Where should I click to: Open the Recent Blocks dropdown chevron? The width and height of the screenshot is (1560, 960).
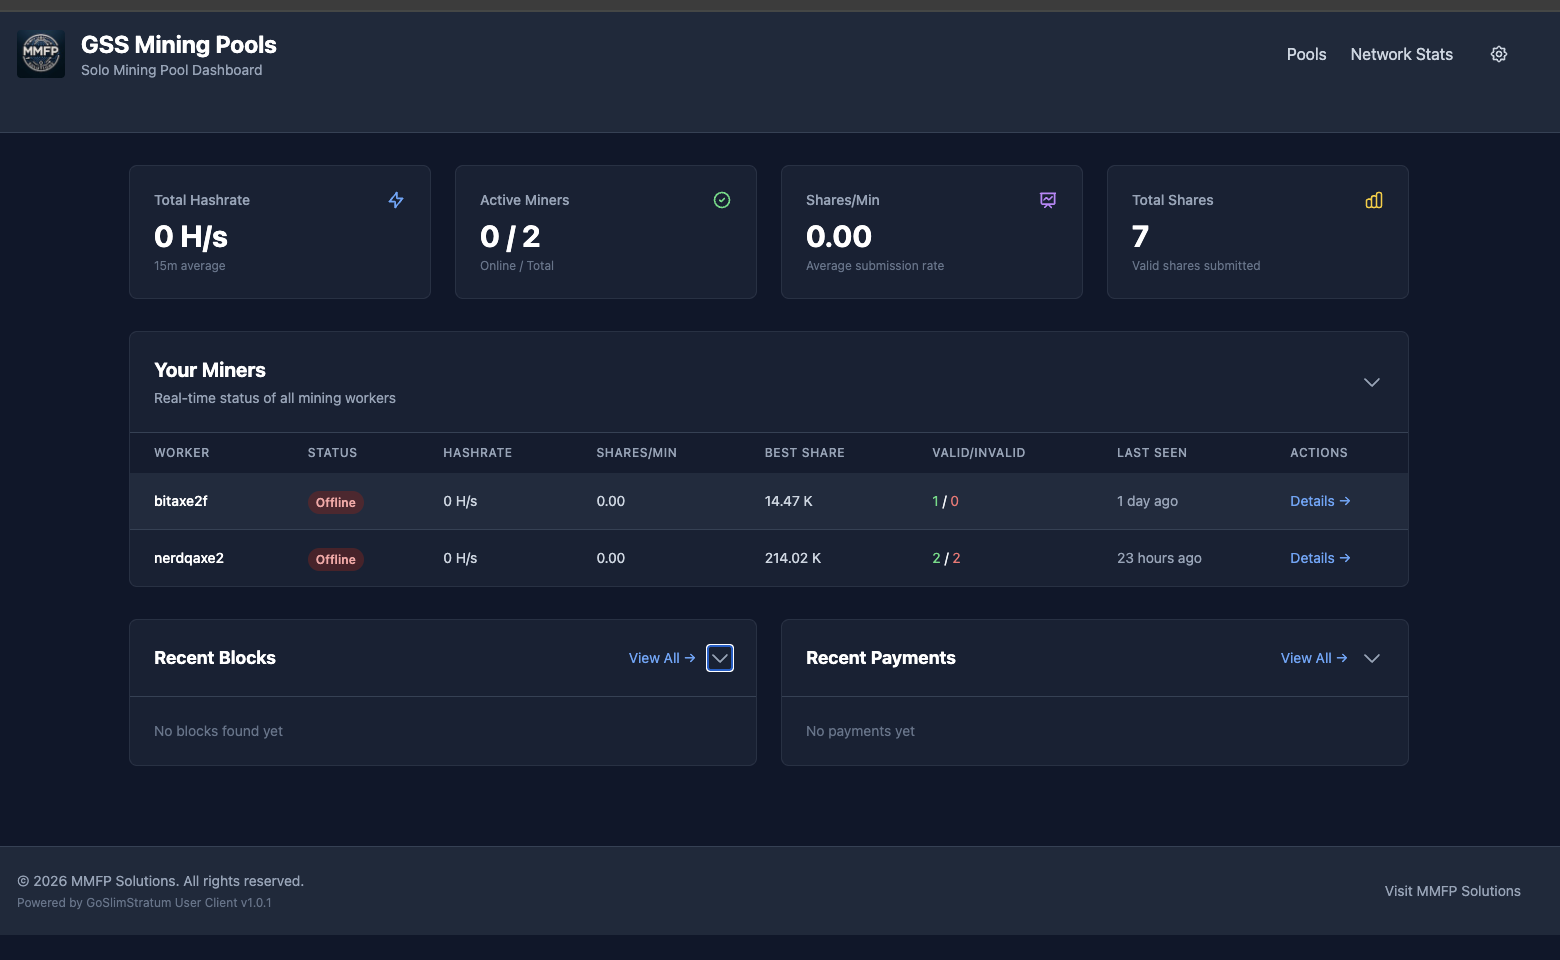coord(719,658)
